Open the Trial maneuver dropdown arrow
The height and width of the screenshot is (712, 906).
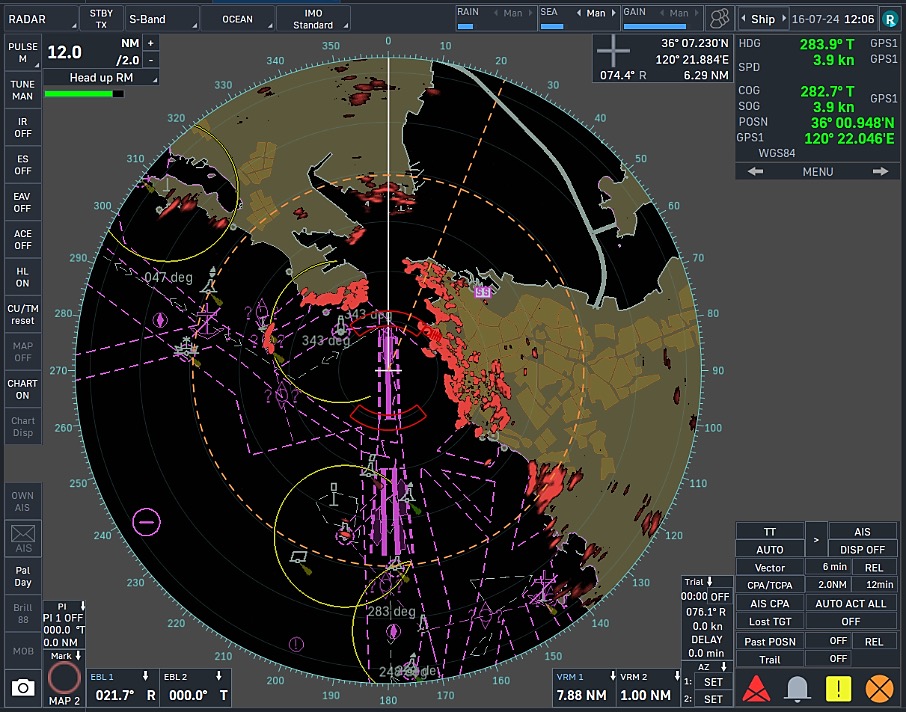tap(709, 582)
